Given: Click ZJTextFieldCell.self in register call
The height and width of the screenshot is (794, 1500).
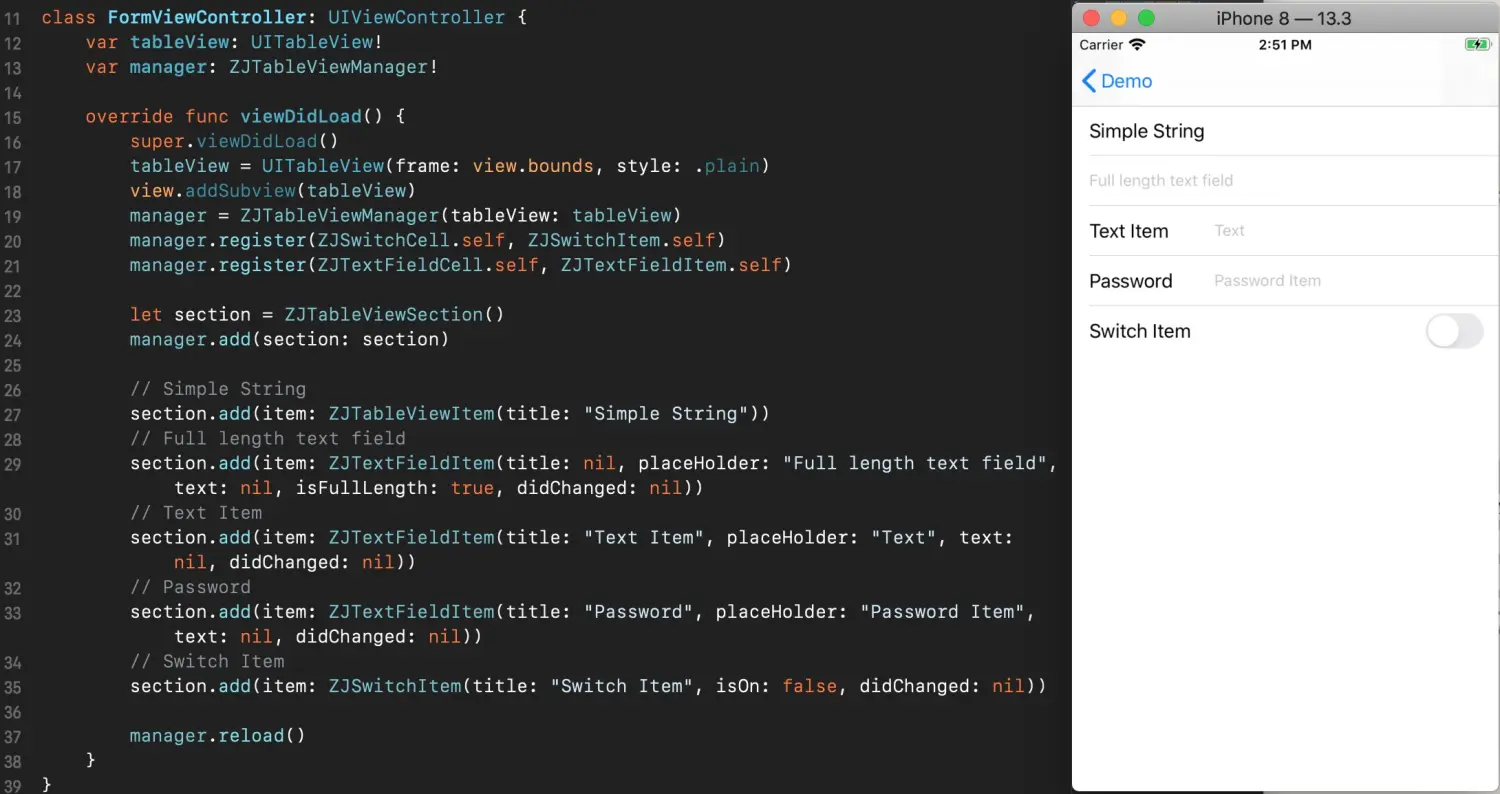Looking at the screenshot, I should click(x=427, y=265).
